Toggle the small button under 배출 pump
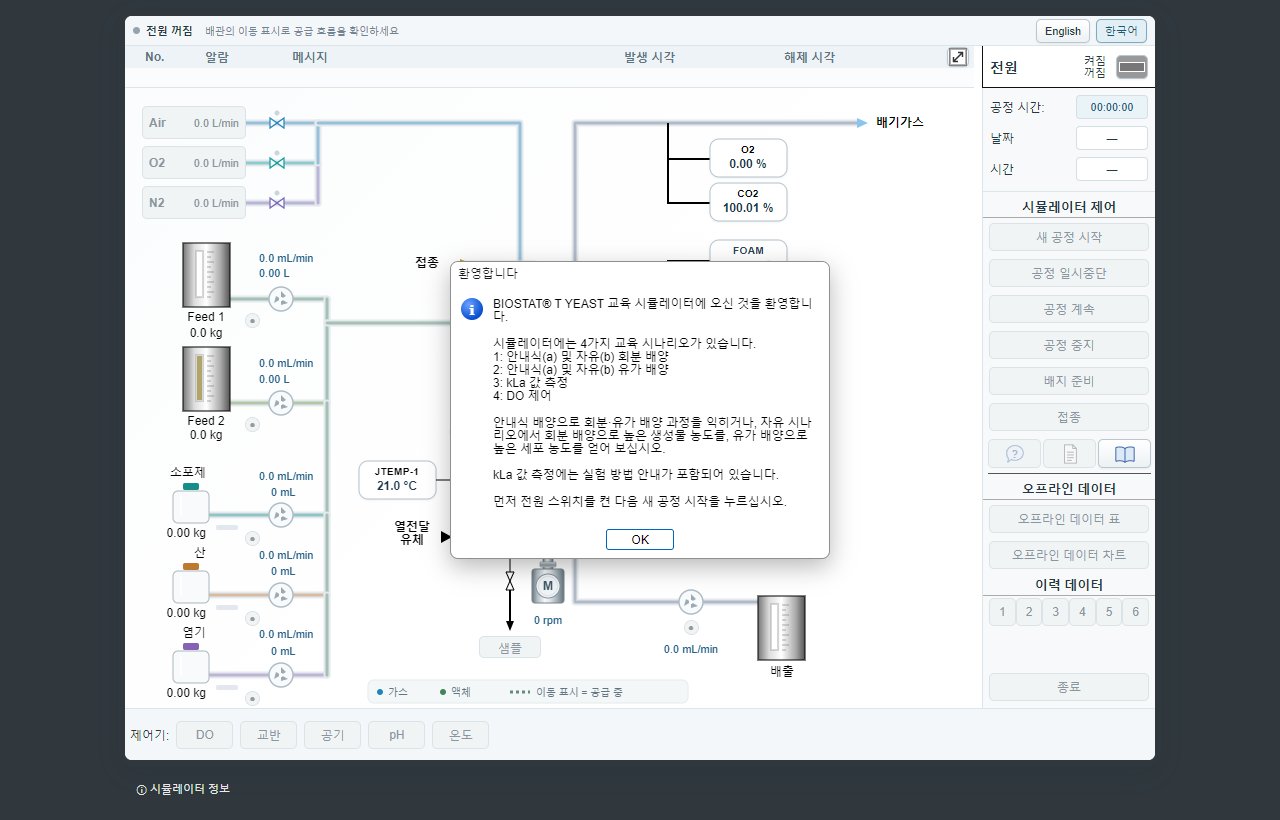 (x=691, y=628)
